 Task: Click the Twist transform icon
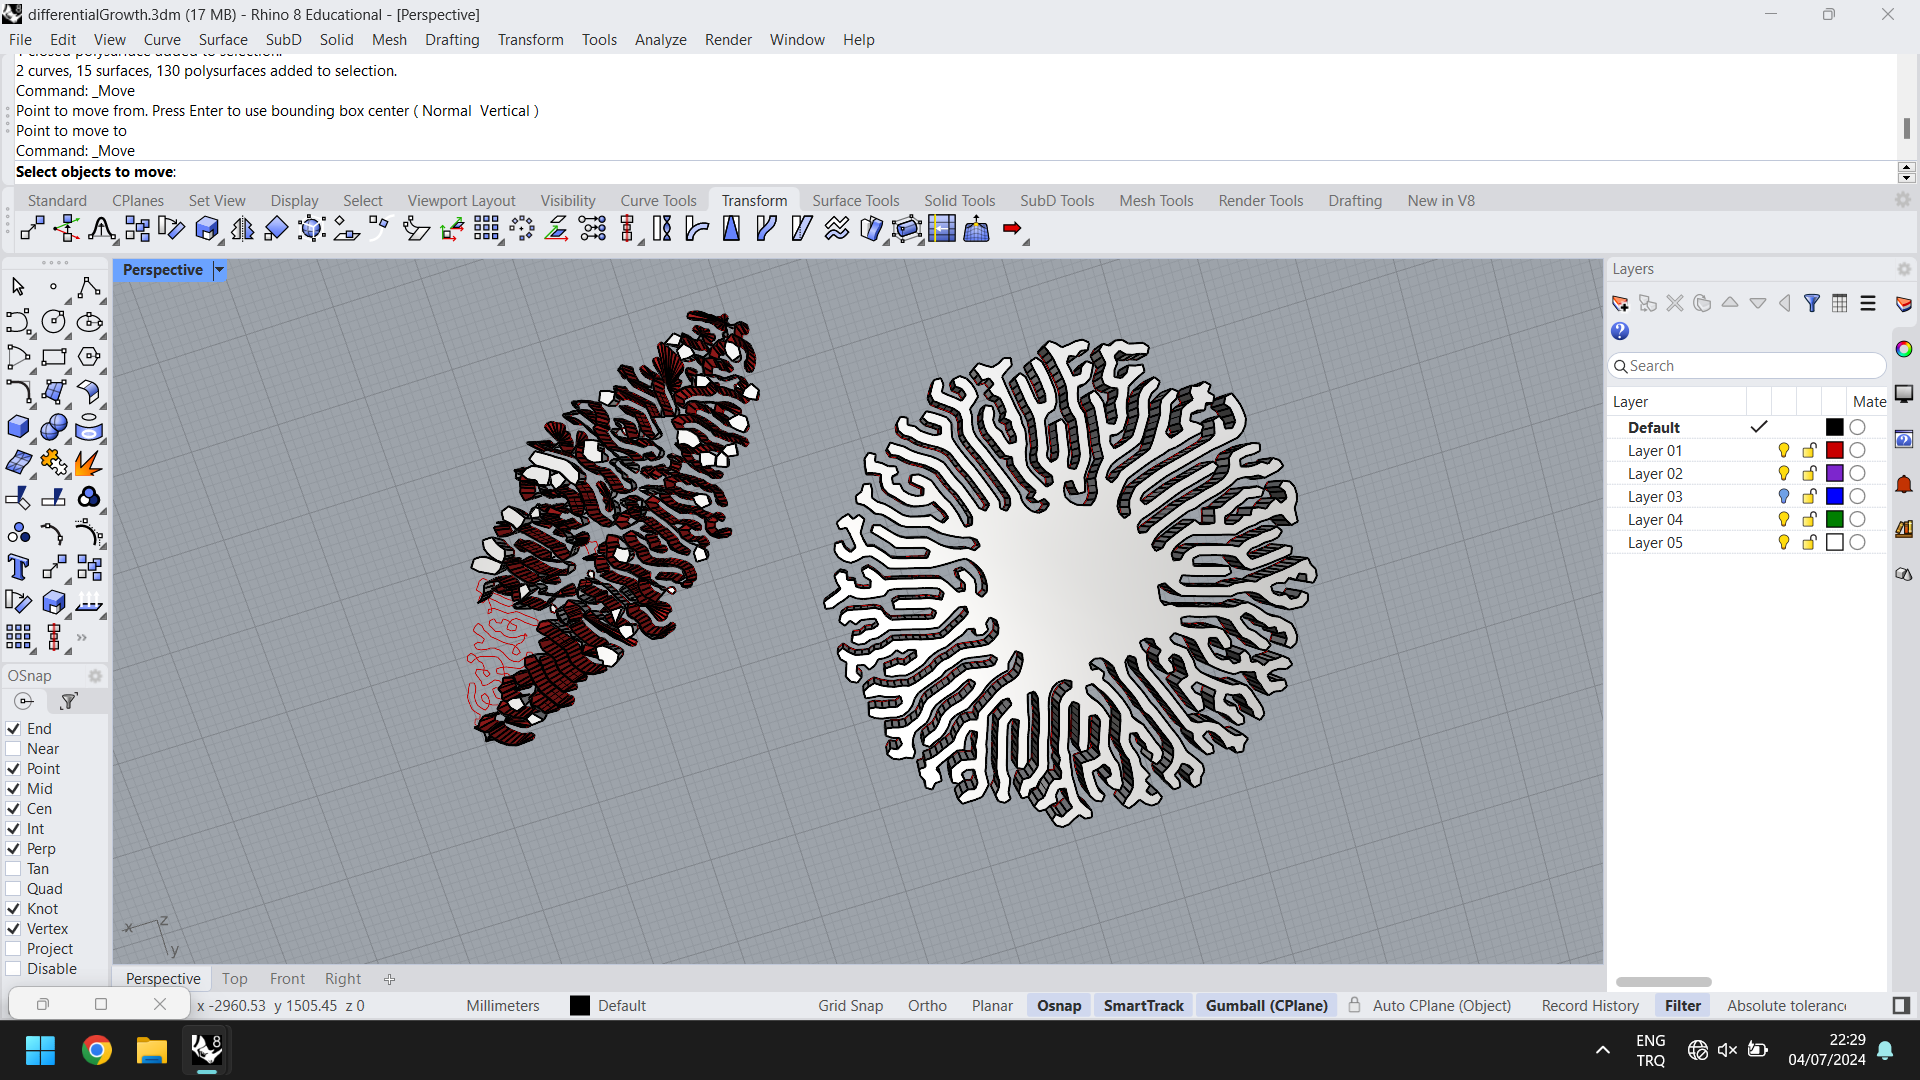click(662, 229)
